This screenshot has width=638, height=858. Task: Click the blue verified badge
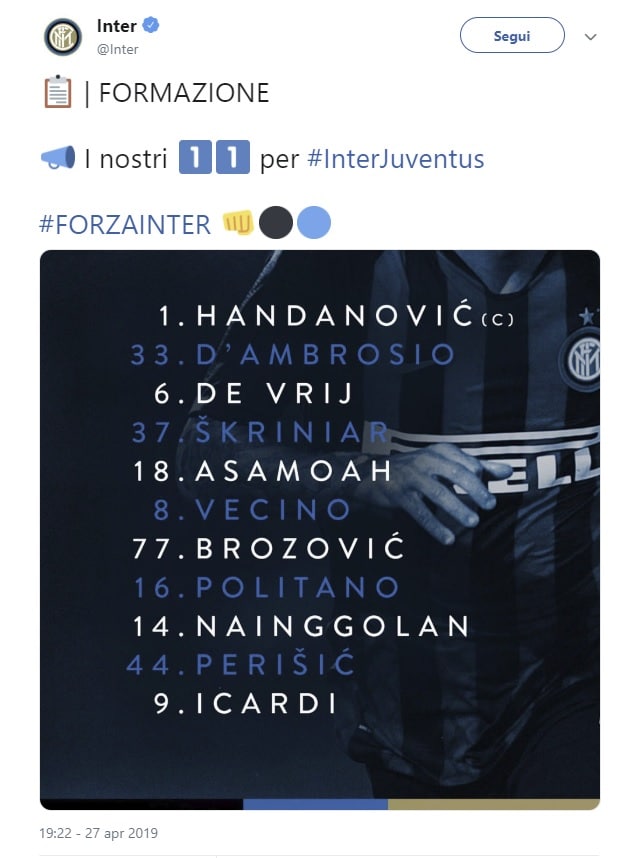coord(152,27)
